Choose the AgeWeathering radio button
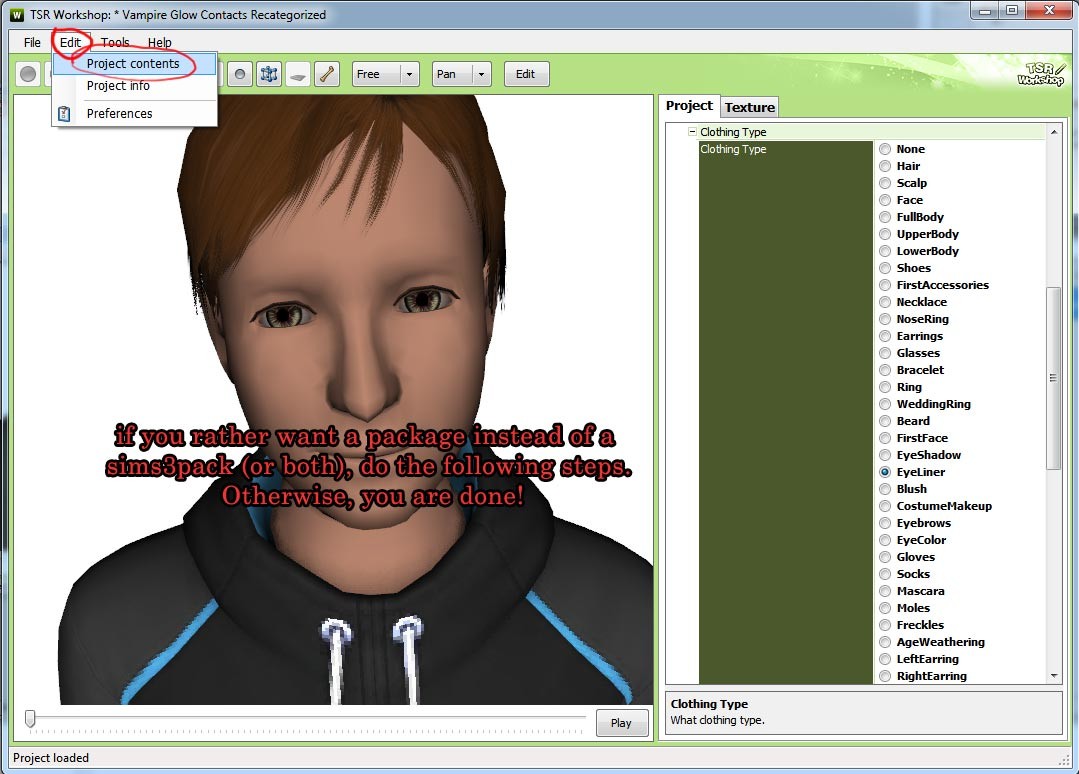This screenshot has height=774, width=1079. pyautogui.click(x=885, y=641)
